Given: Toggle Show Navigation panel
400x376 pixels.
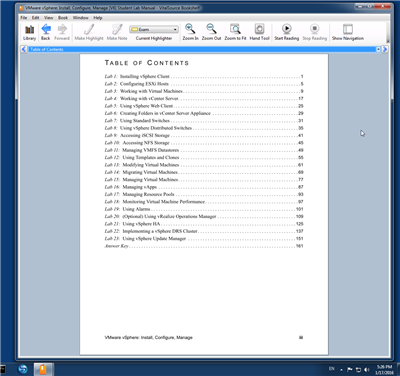Looking at the screenshot, I should click(348, 32).
